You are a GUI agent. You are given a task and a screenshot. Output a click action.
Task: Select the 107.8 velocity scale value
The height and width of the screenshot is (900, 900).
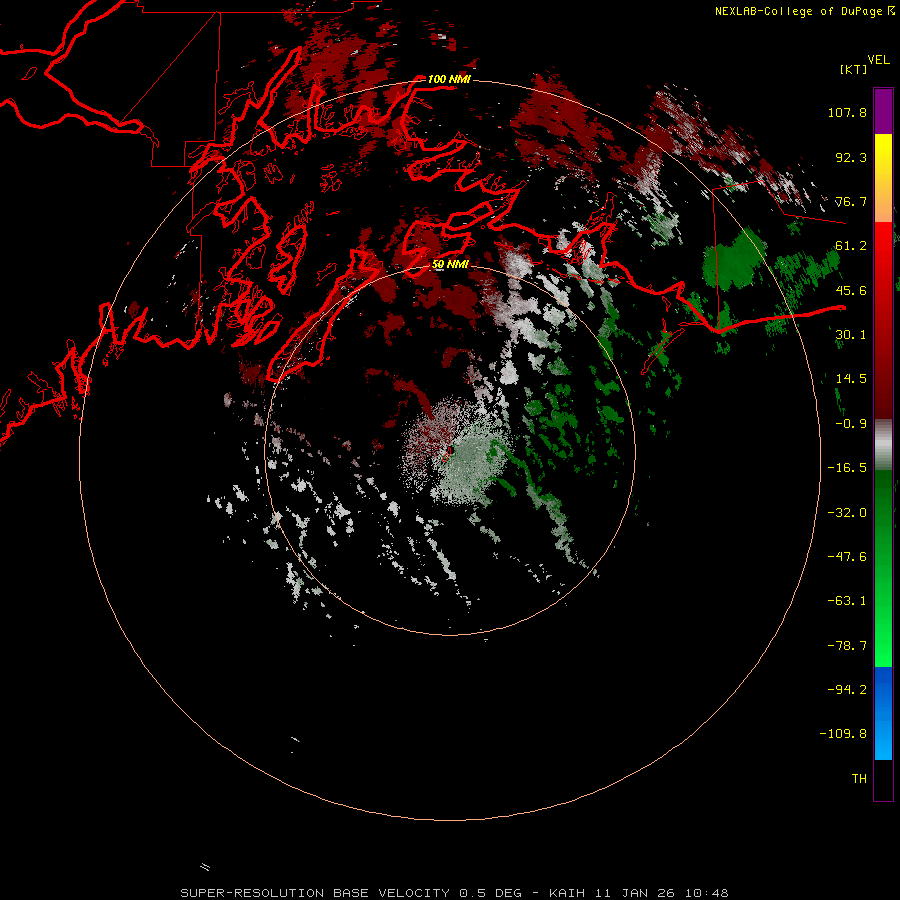pyautogui.click(x=847, y=112)
